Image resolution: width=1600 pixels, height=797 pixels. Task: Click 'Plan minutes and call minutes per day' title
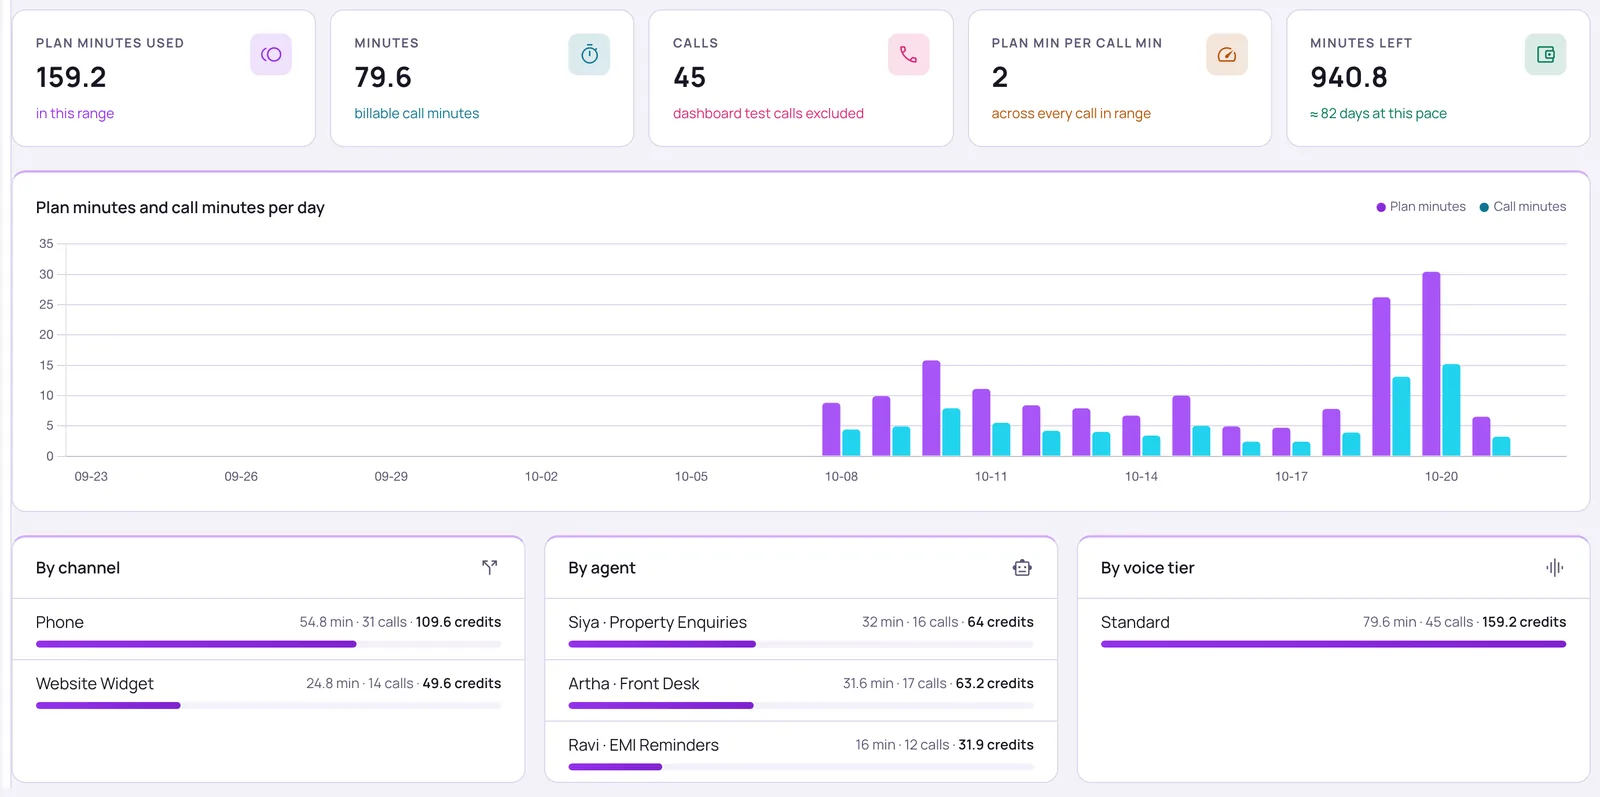180,208
